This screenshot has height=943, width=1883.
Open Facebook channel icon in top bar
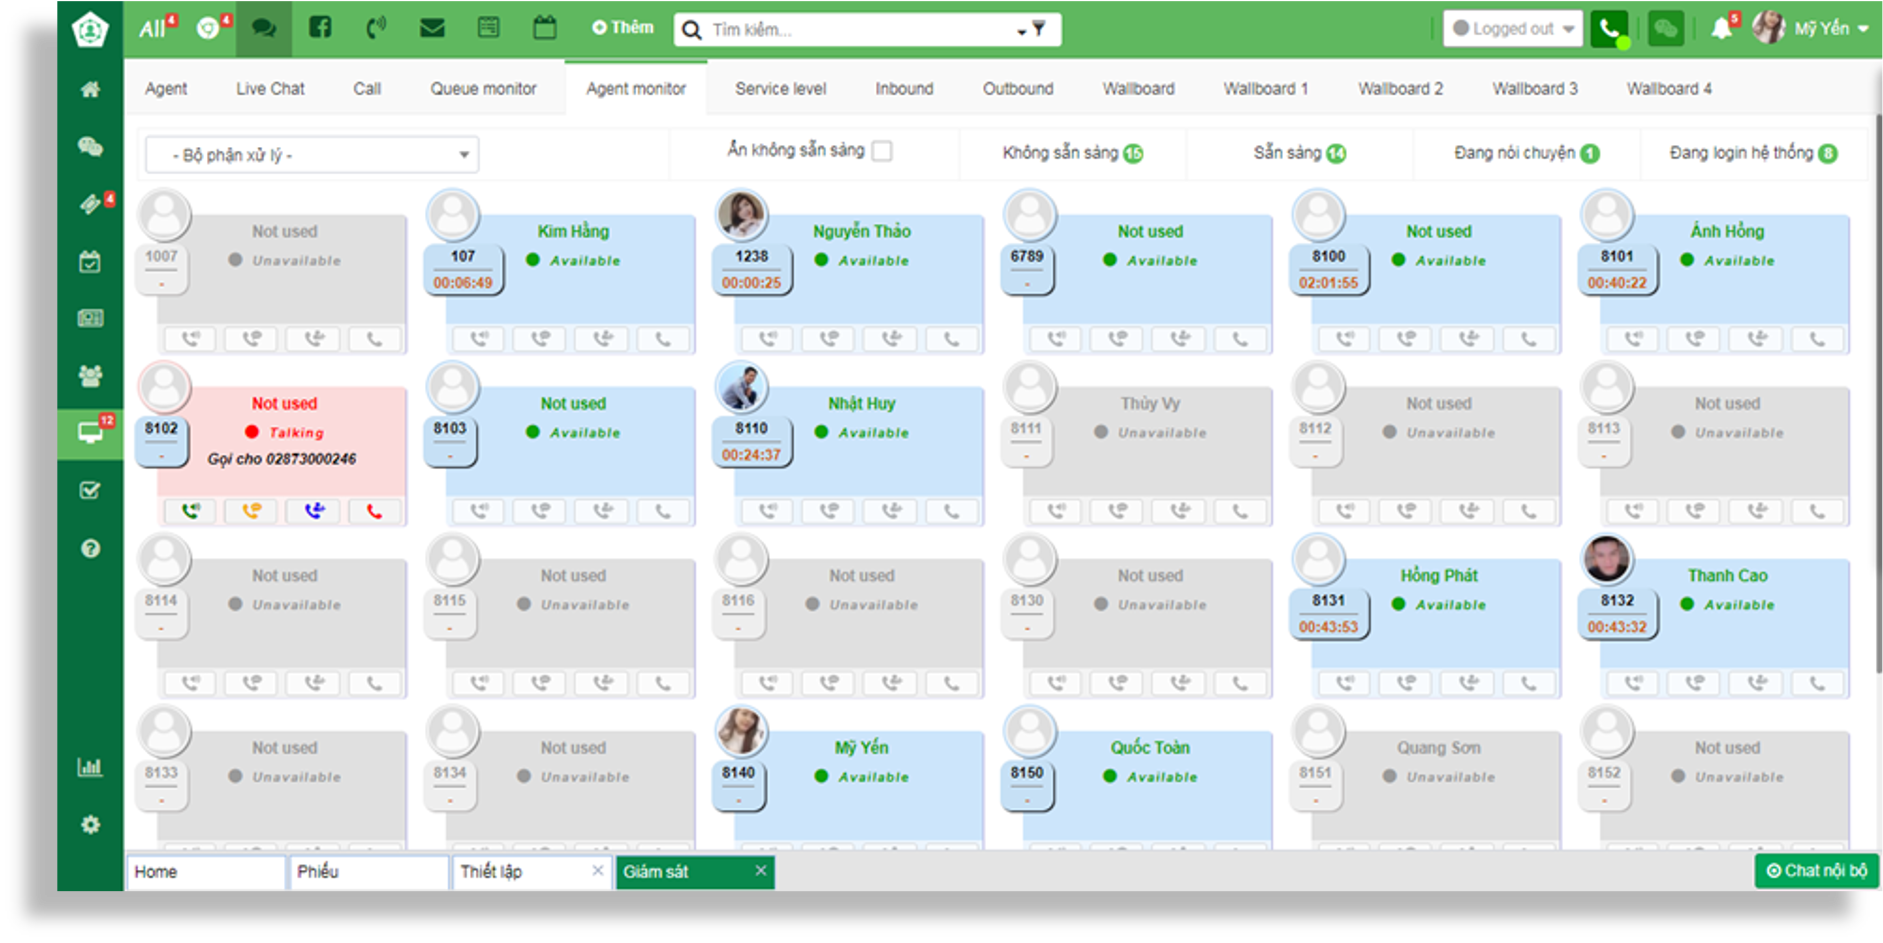point(320,28)
